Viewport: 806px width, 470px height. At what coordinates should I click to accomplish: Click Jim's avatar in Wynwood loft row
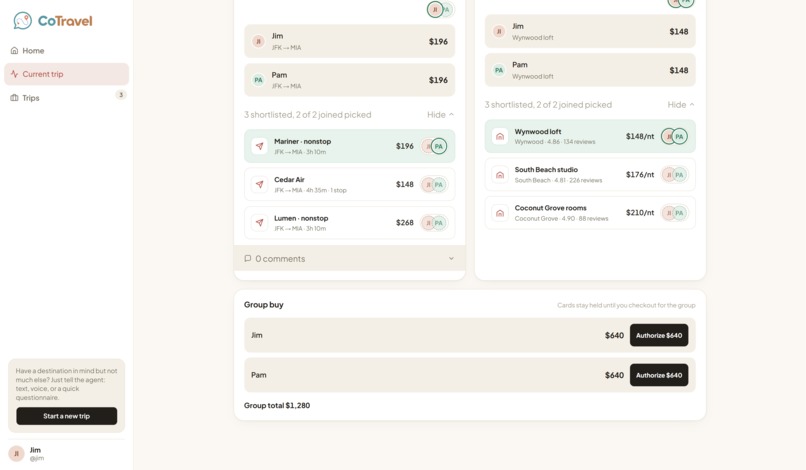[x=499, y=31]
